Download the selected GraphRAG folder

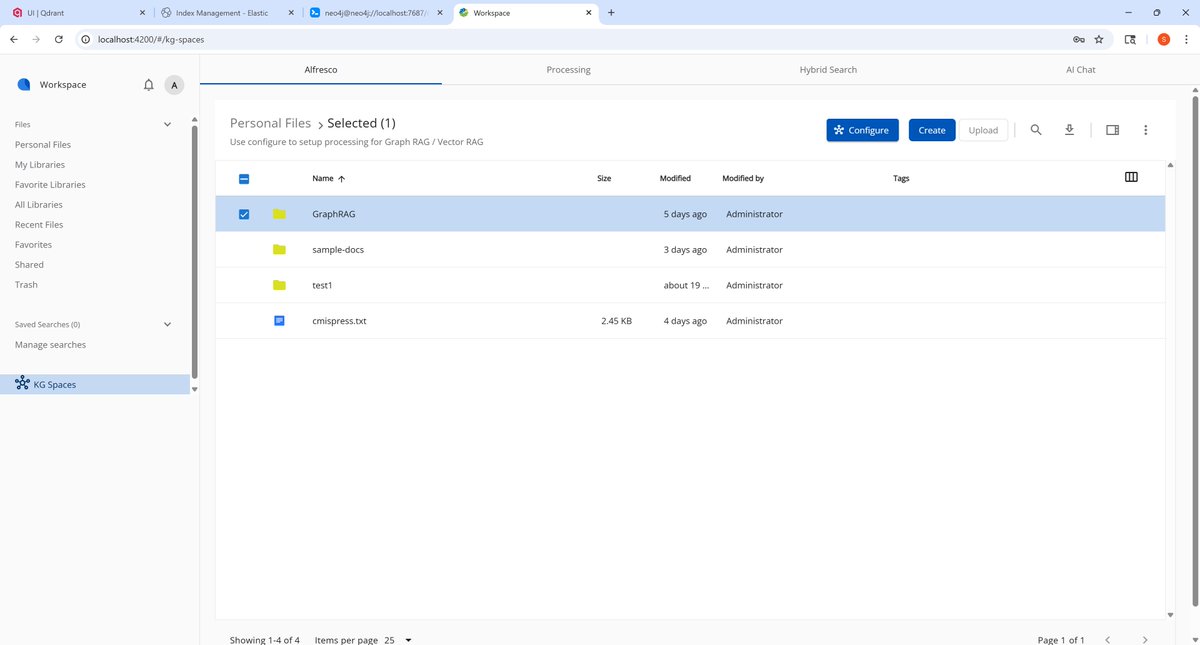pyautogui.click(x=1069, y=129)
